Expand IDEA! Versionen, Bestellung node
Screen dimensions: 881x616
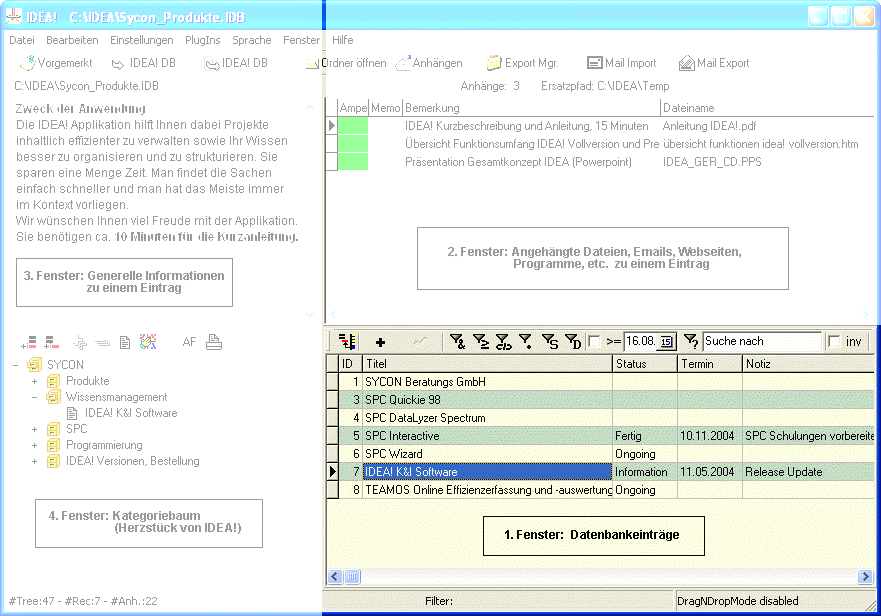pos(34,461)
